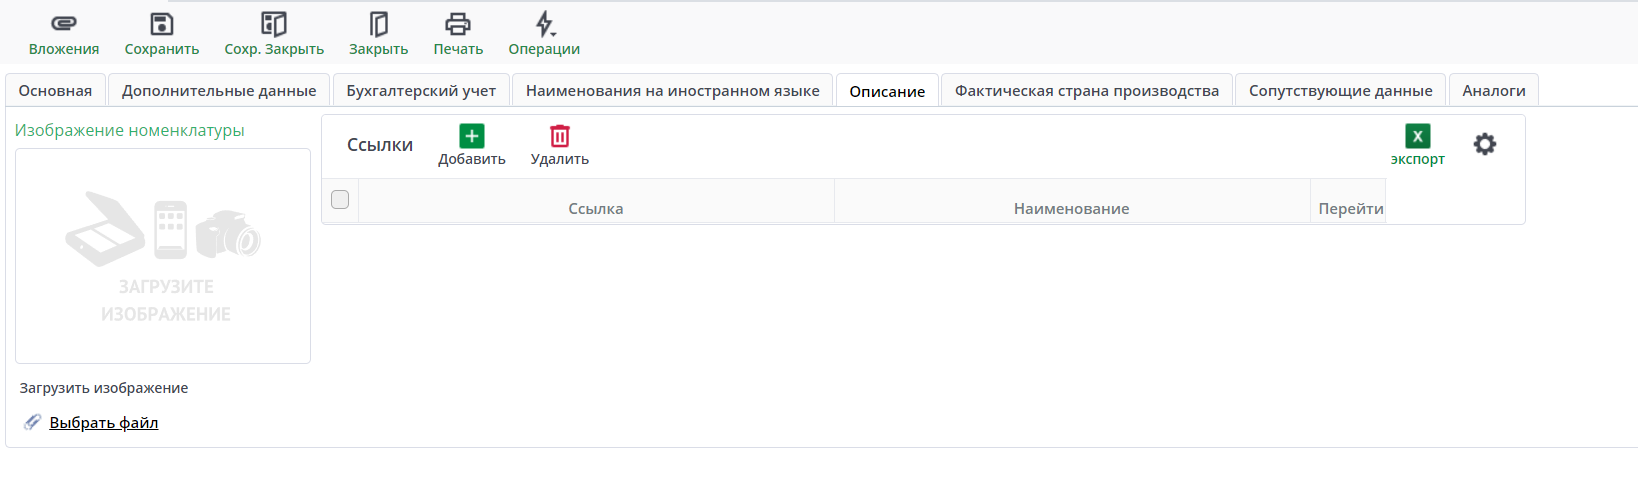This screenshot has width=1638, height=479.
Task: Open the Вложения attachments paperclip icon
Action: [64, 24]
